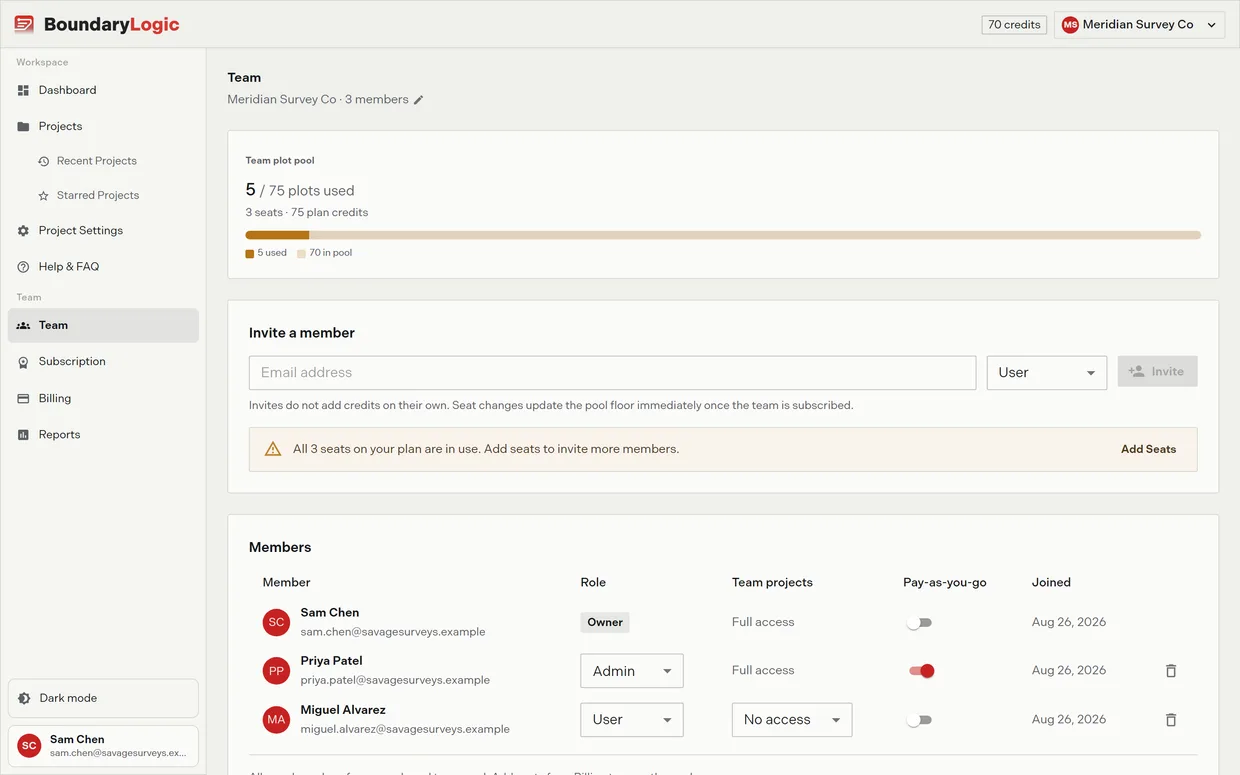Disable pay-as-you-go for Priya Patel
Screen dimensions: 1240x775
coord(921,671)
